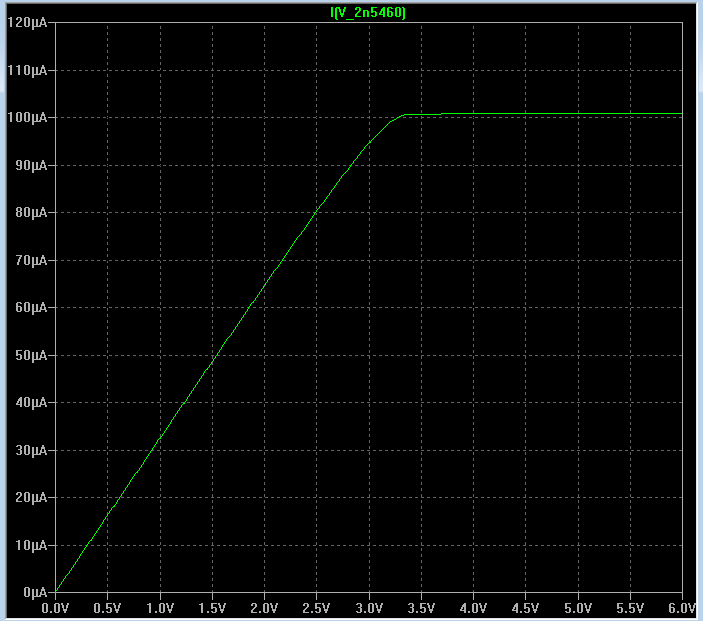Click the 90µA vertical axis label
The image size is (703, 621).
click(31, 165)
